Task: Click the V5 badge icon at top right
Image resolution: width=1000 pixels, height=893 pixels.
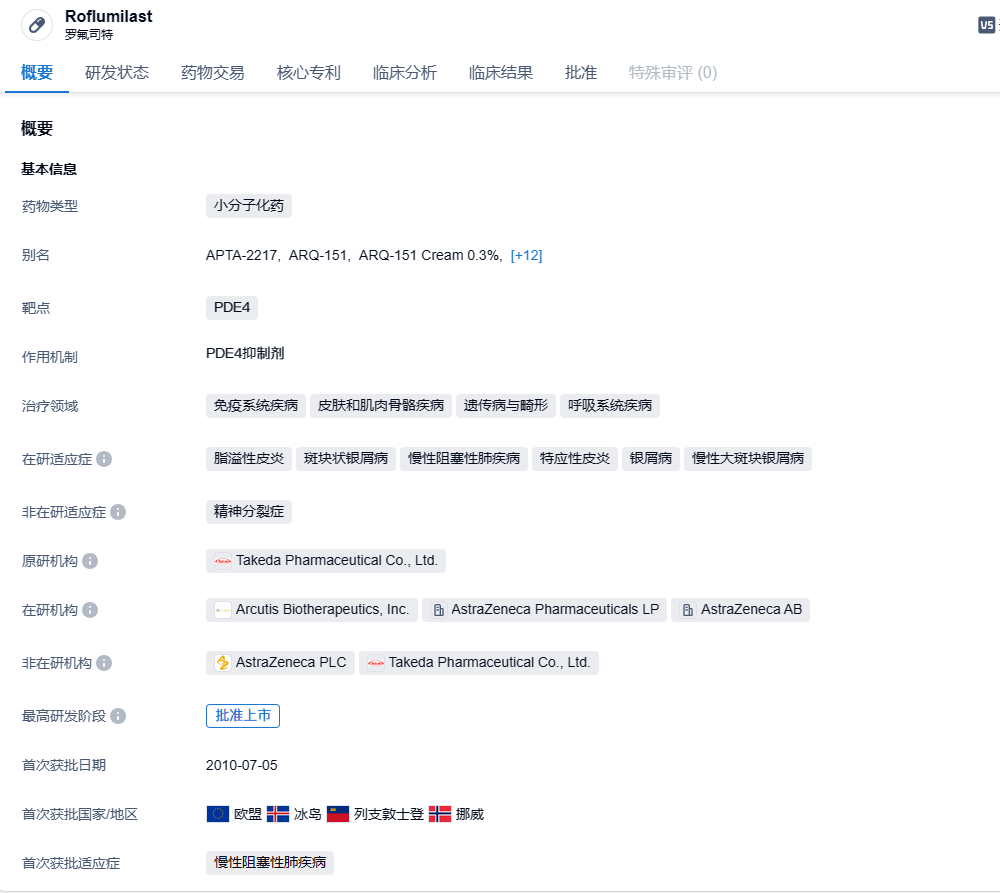Action: pos(986,25)
